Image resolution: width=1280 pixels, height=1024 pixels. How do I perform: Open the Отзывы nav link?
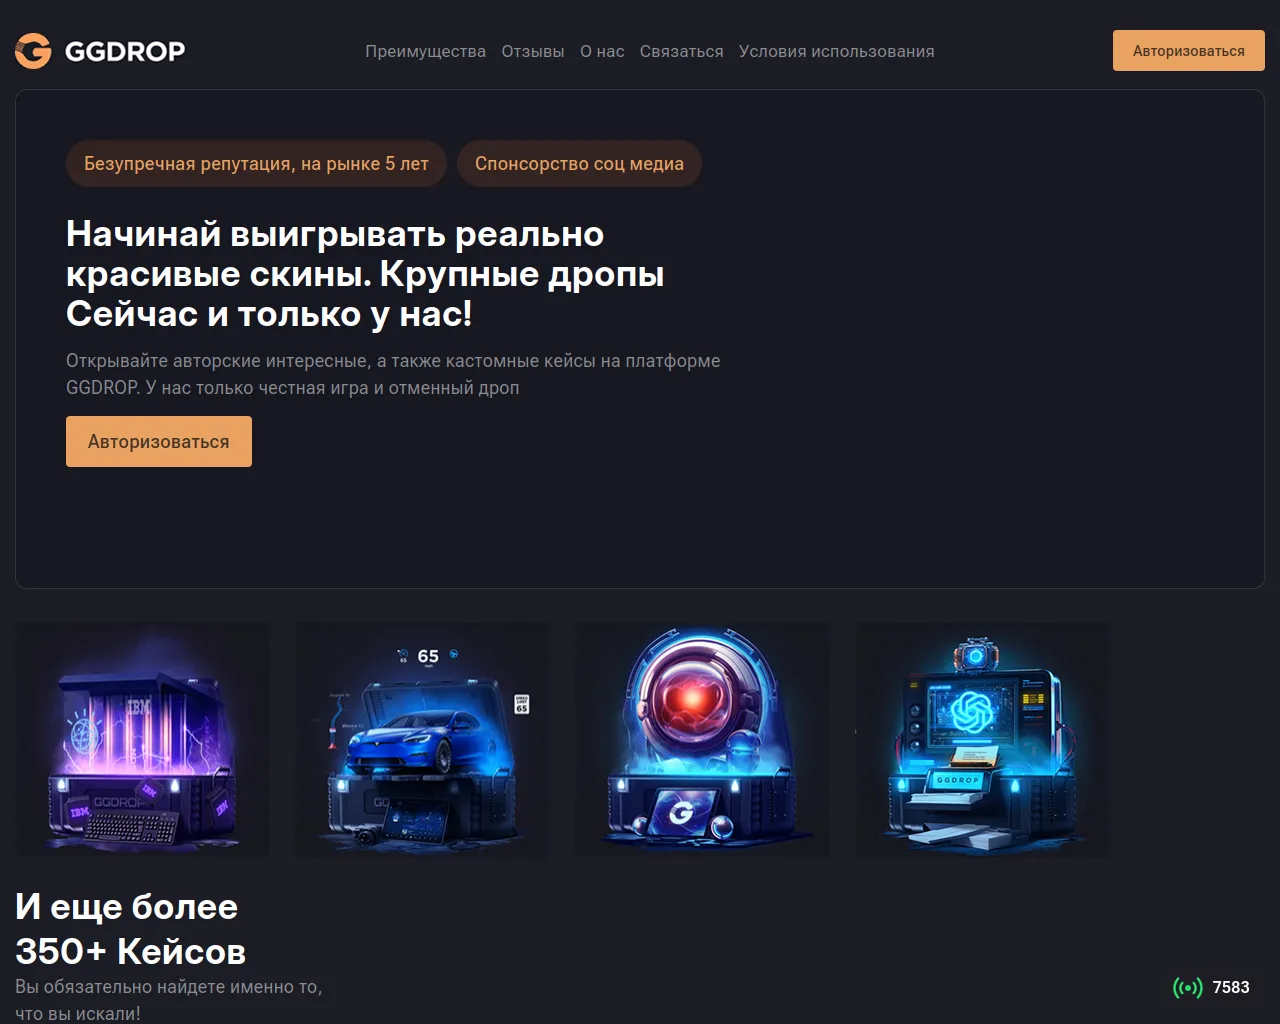click(533, 51)
